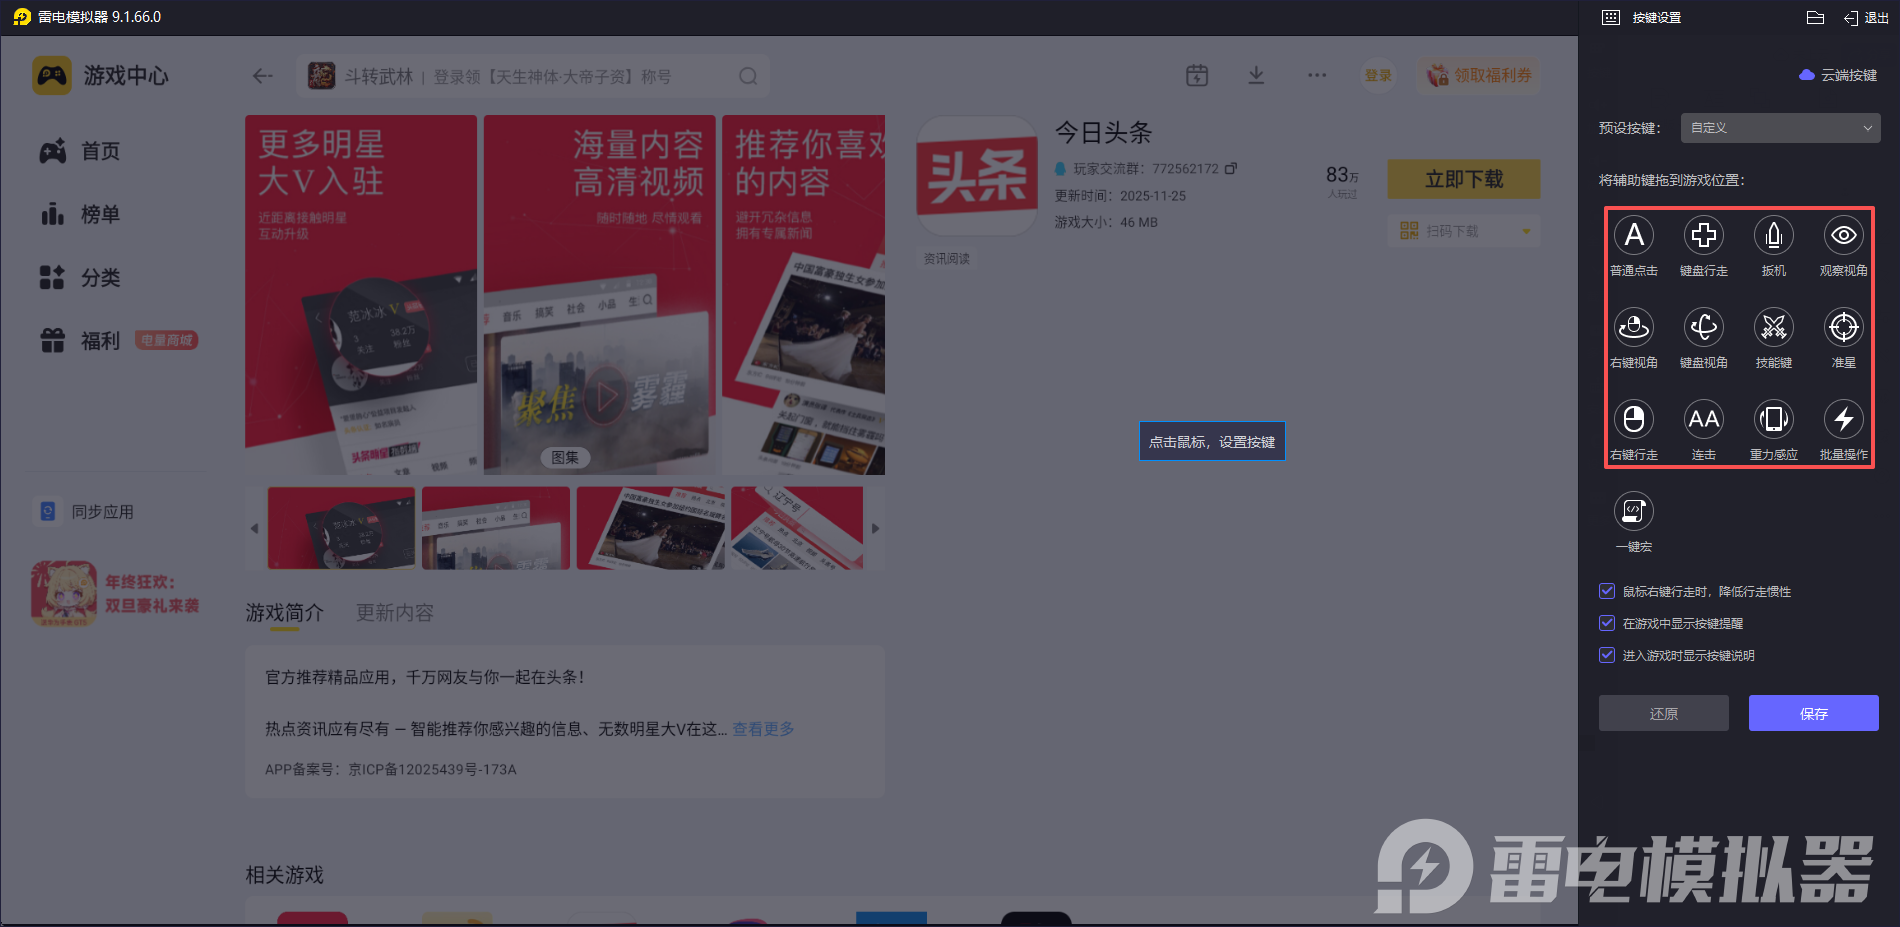Open the calendar sign-in icon
Viewport: 1900px width, 927px height.
[x=1197, y=75]
